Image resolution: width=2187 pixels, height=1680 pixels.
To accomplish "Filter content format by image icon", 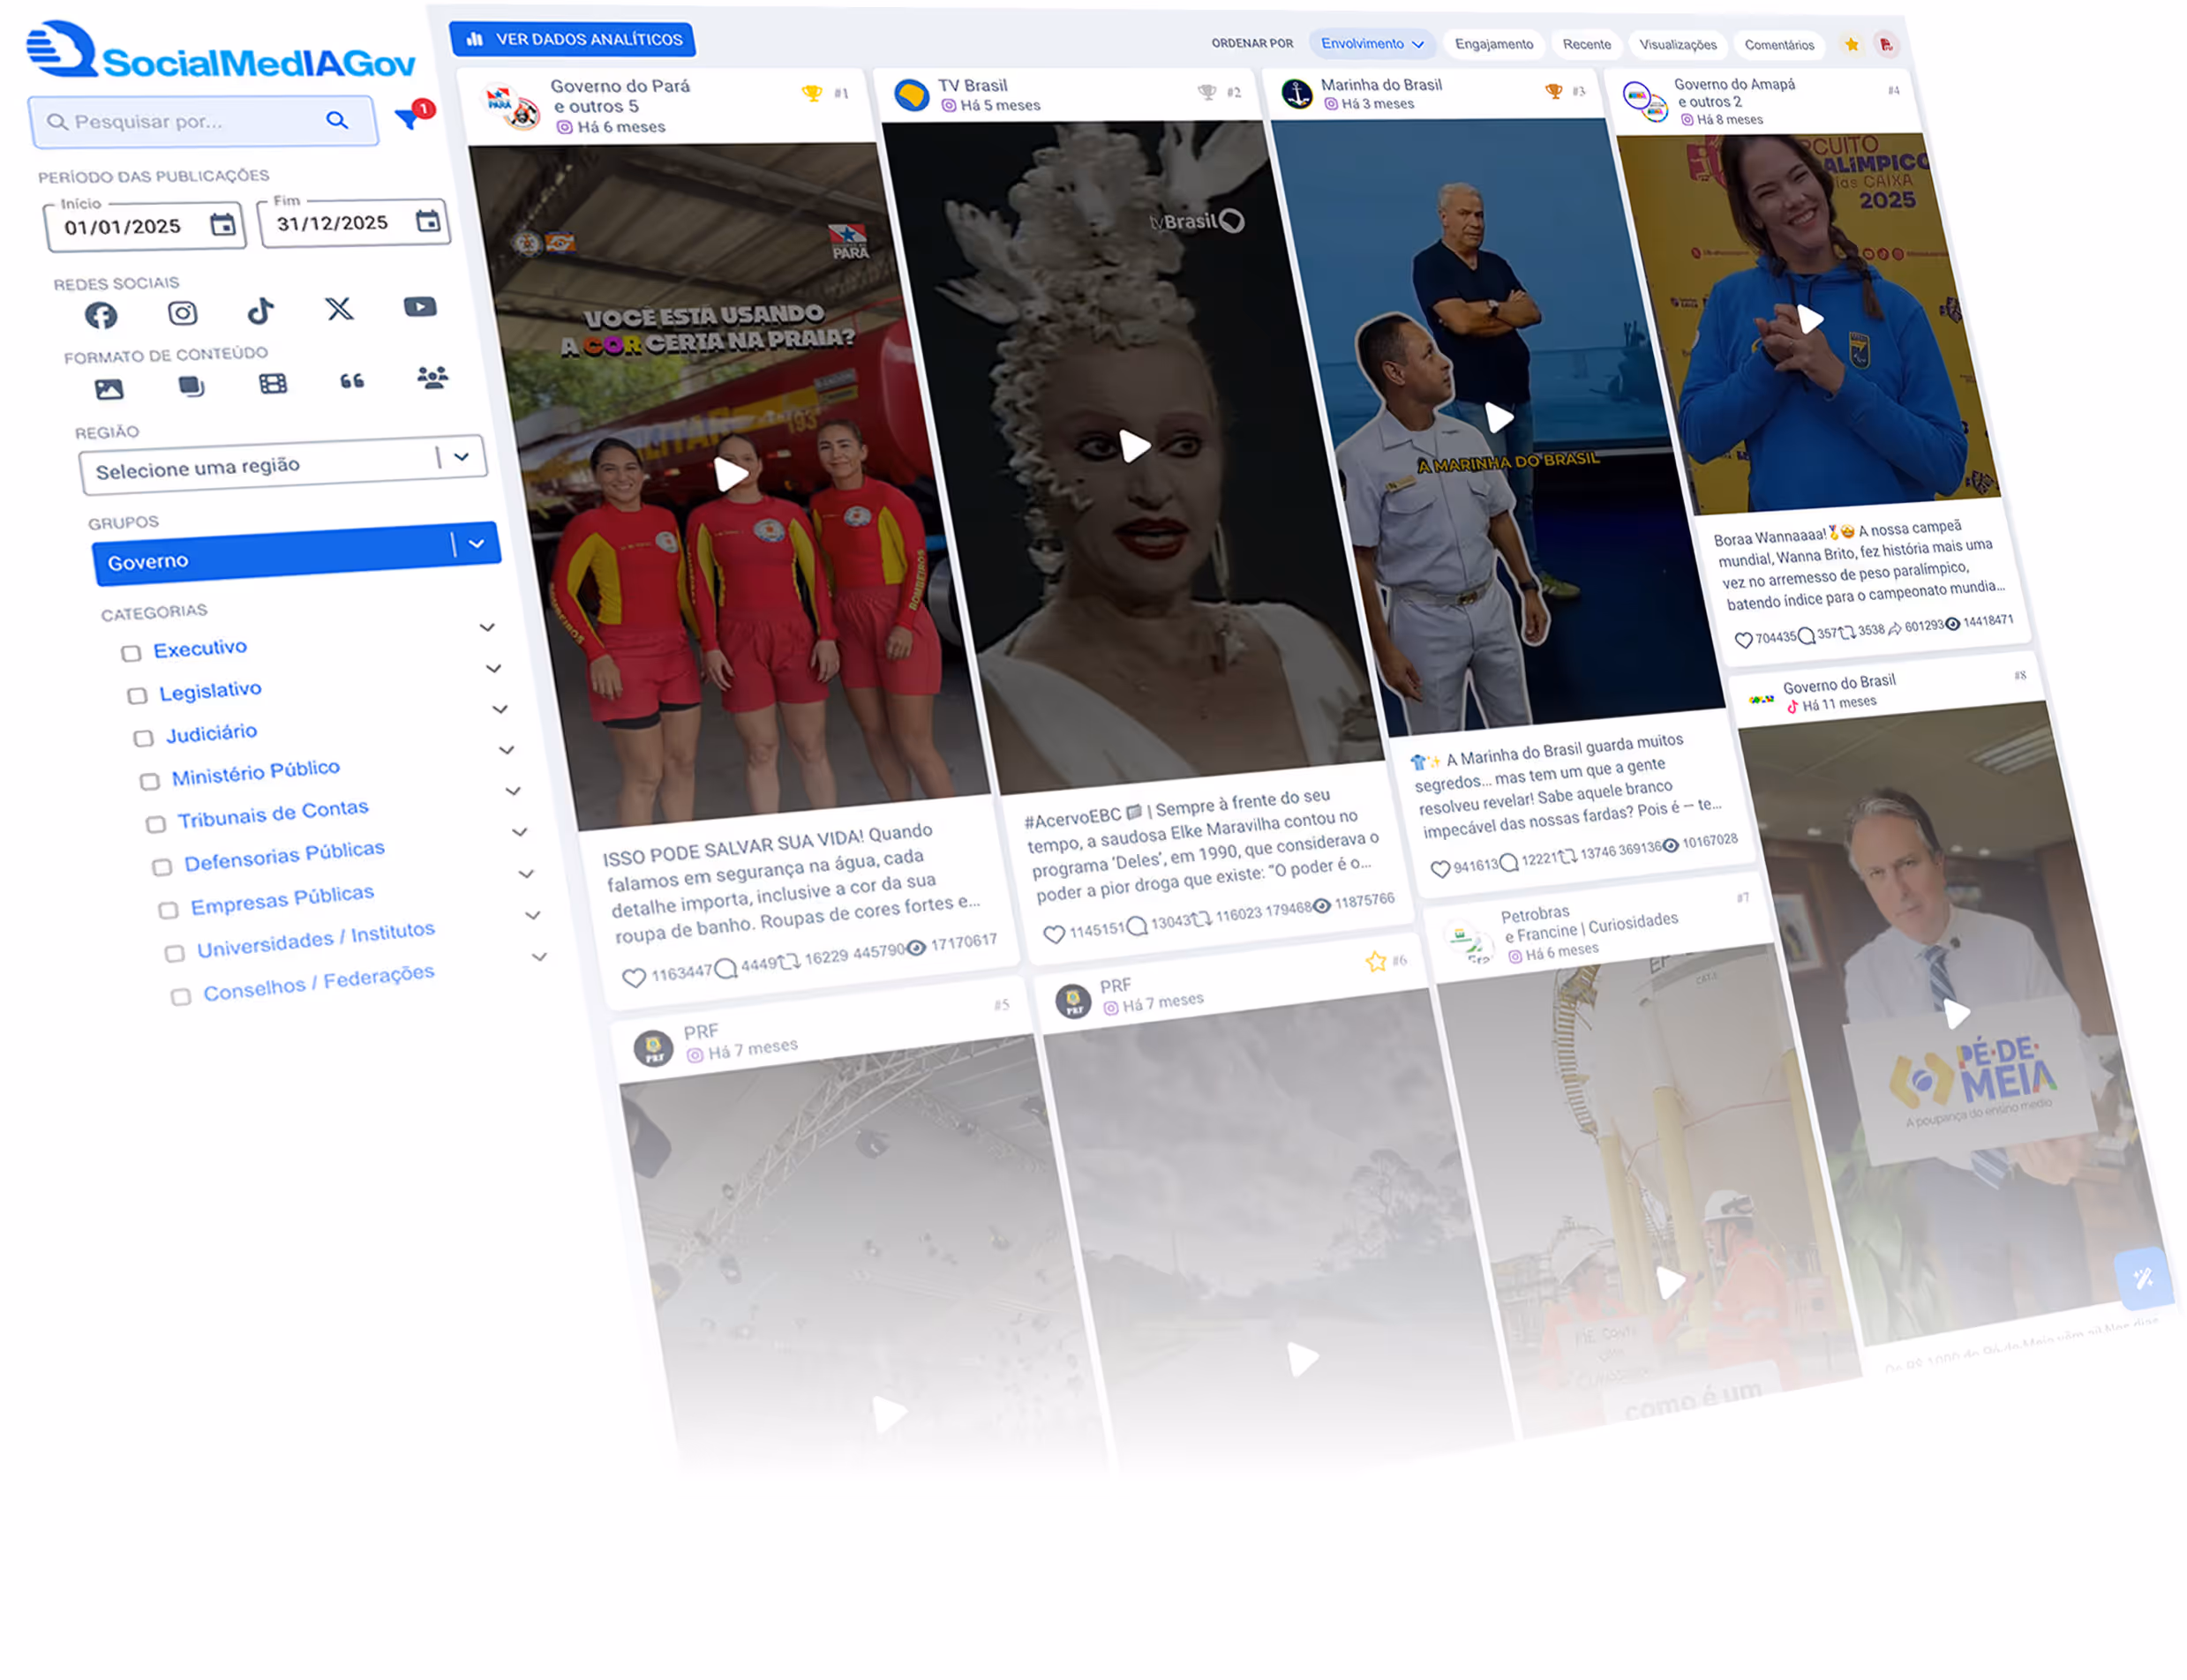I will [109, 389].
